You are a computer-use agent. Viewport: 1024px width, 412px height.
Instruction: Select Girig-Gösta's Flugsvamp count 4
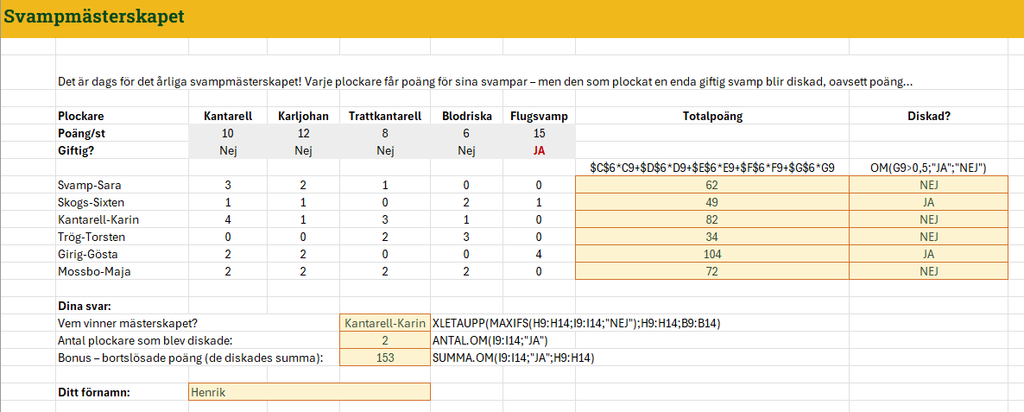tap(539, 254)
